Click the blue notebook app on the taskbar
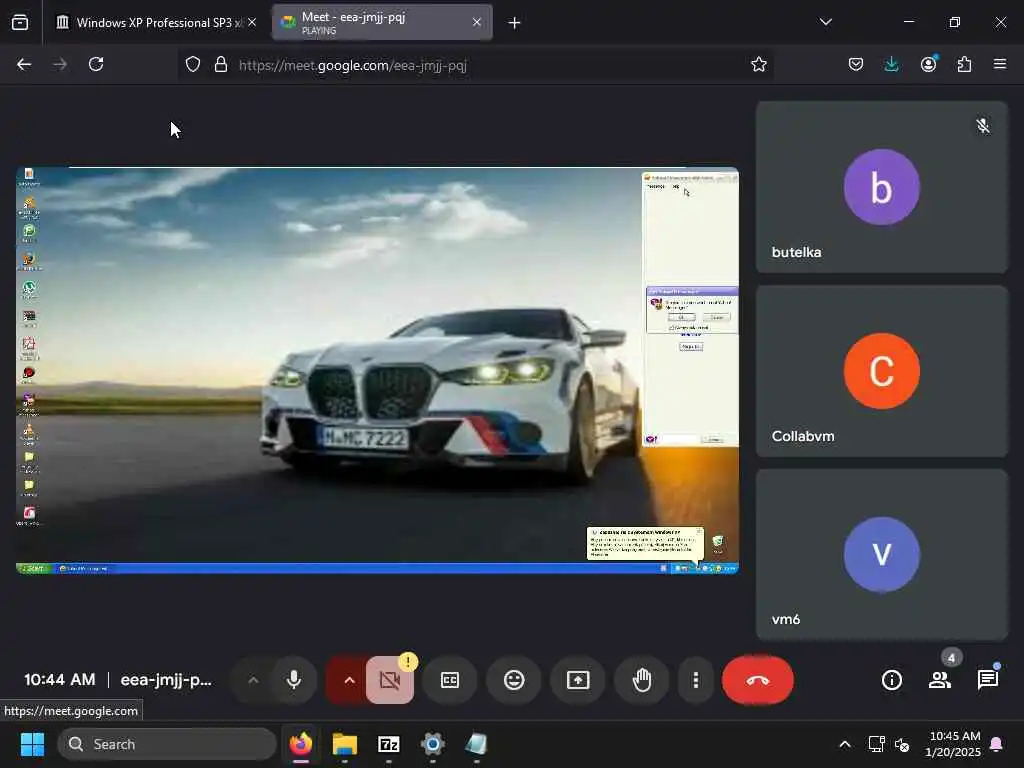 pos(477,744)
